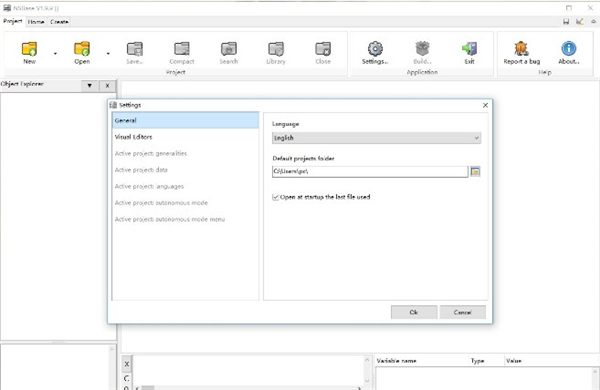Close the Settings dialog with X
This screenshot has height=390, width=600.
point(485,105)
